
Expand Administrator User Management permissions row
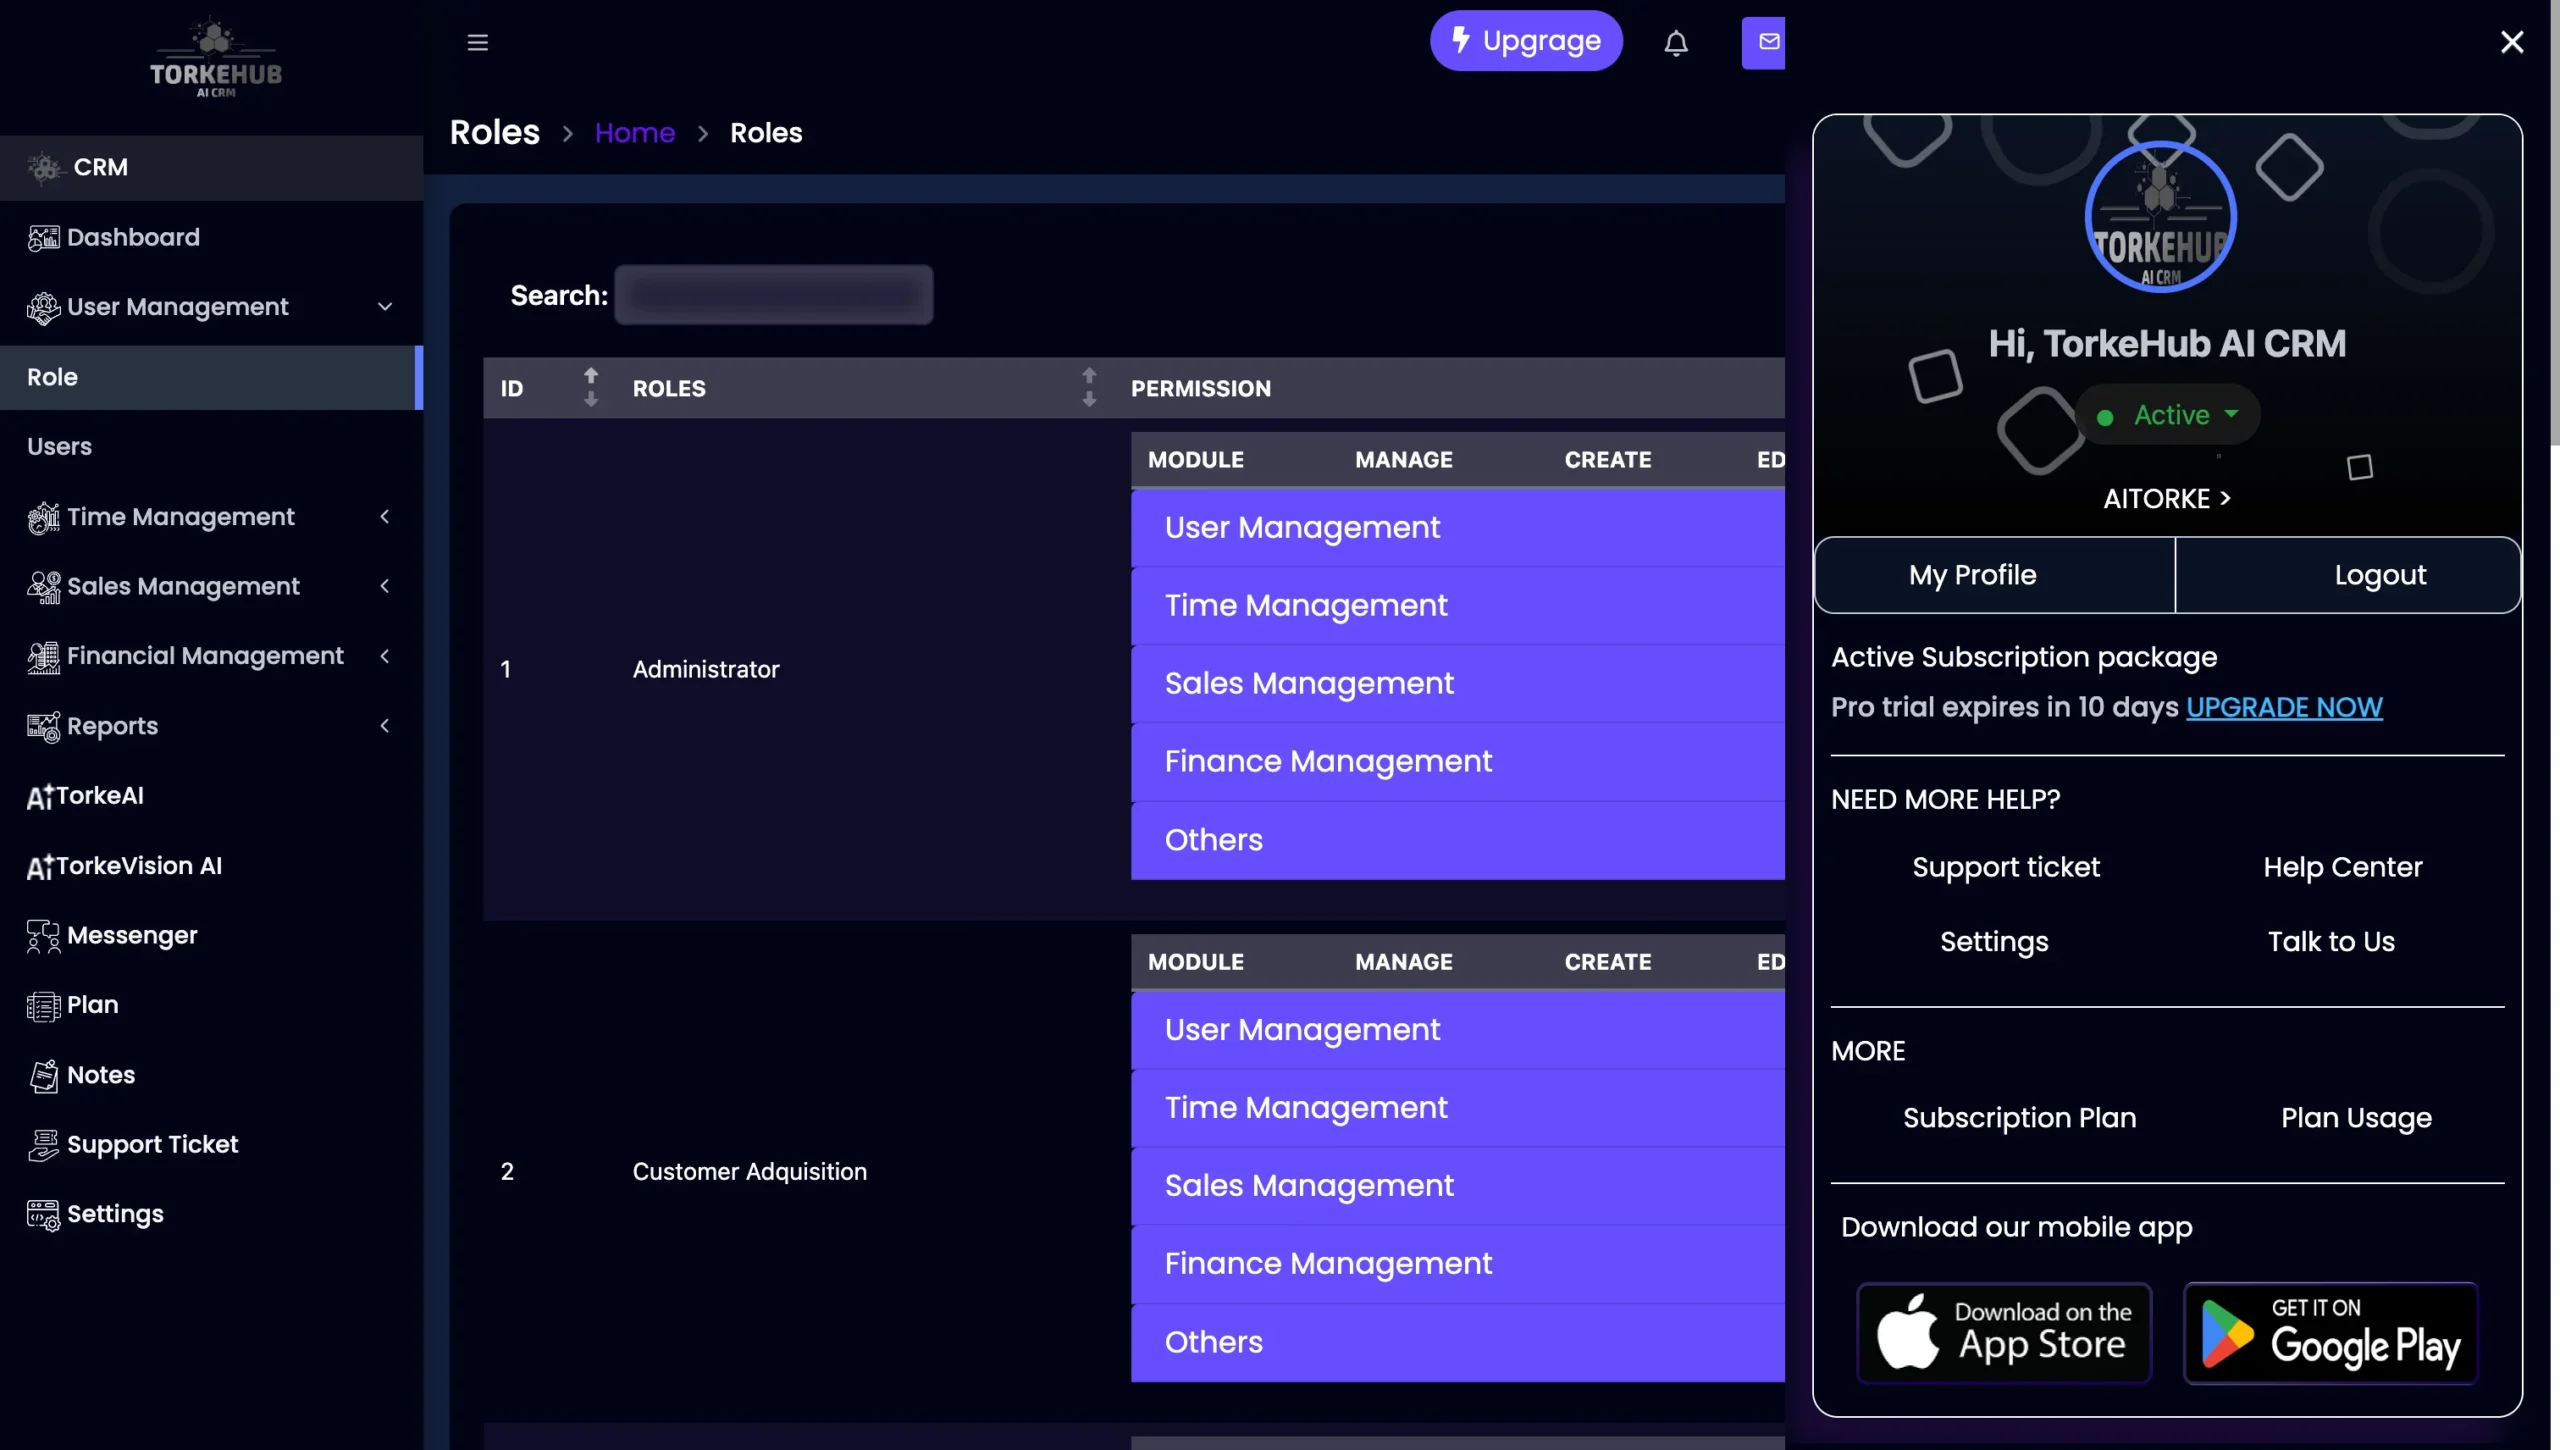1457,527
